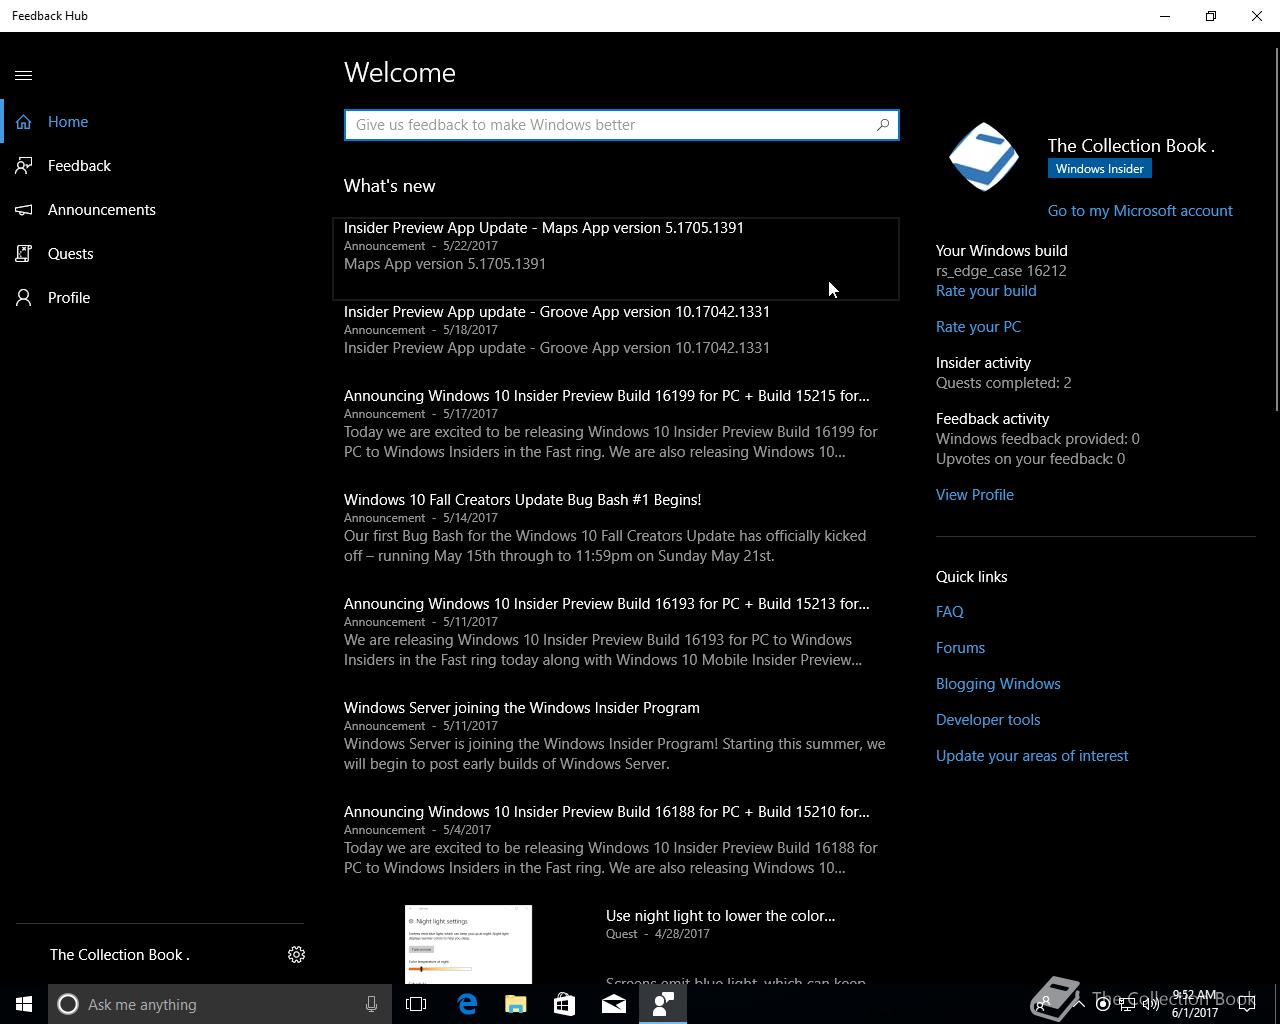Open the night light quest thumbnail
1280x1024 pixels.
(468, 944)
